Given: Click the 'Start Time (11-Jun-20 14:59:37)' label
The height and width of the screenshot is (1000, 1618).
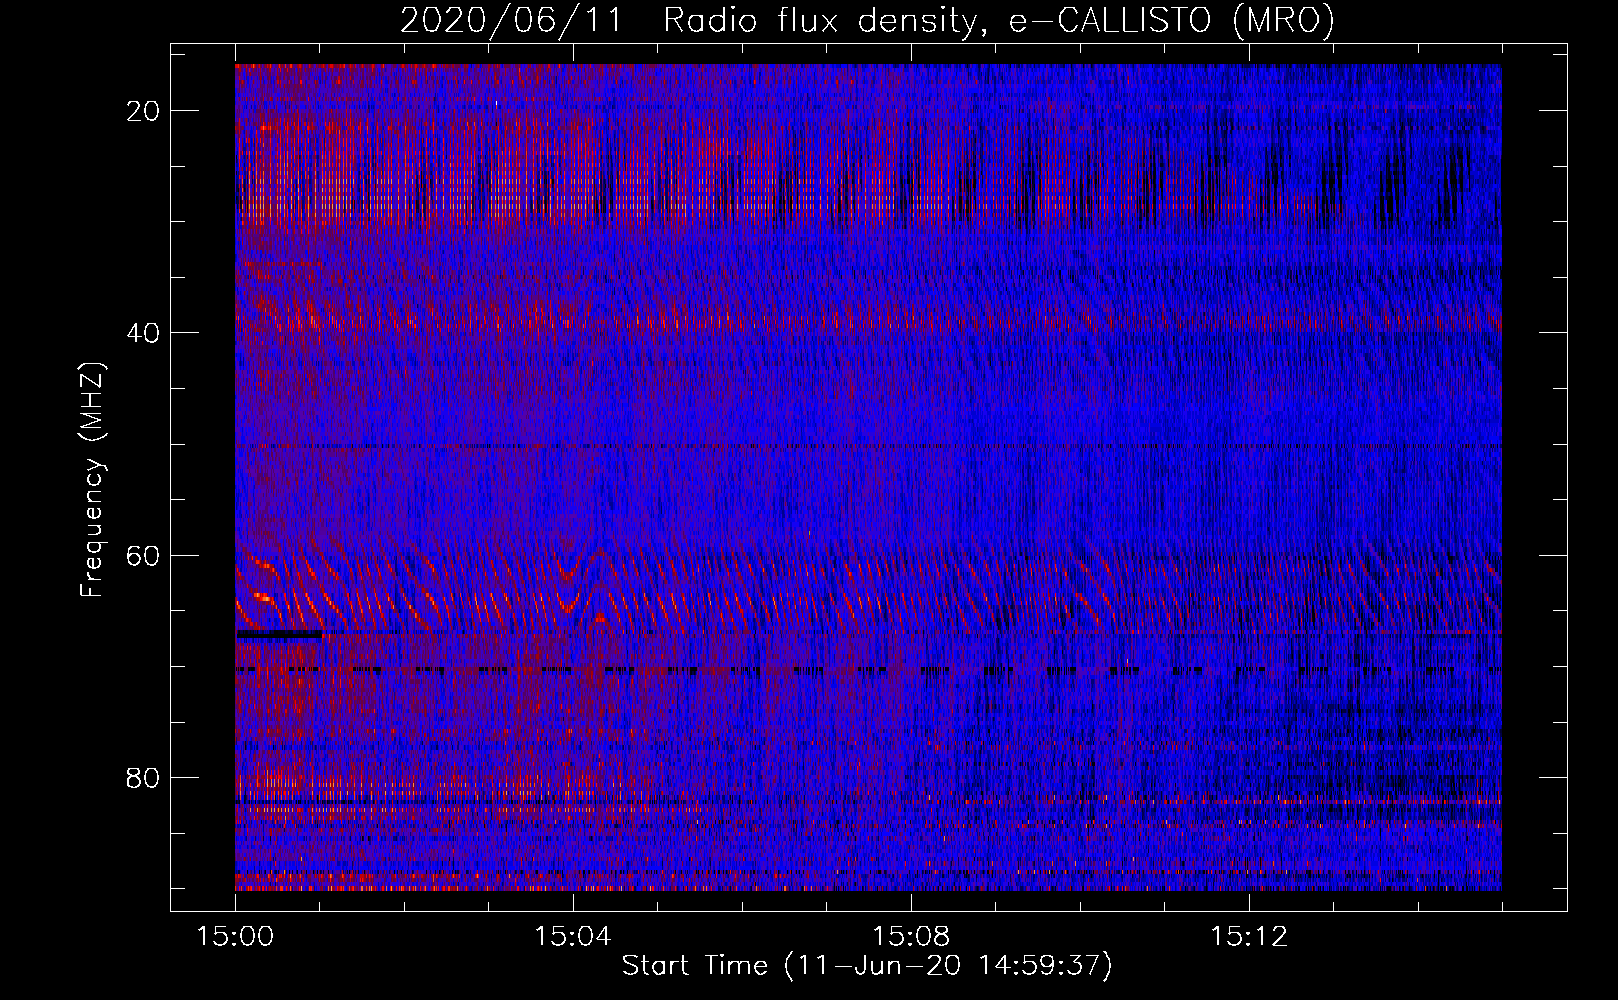Looking at the screenshot, I should pos(867,966).
